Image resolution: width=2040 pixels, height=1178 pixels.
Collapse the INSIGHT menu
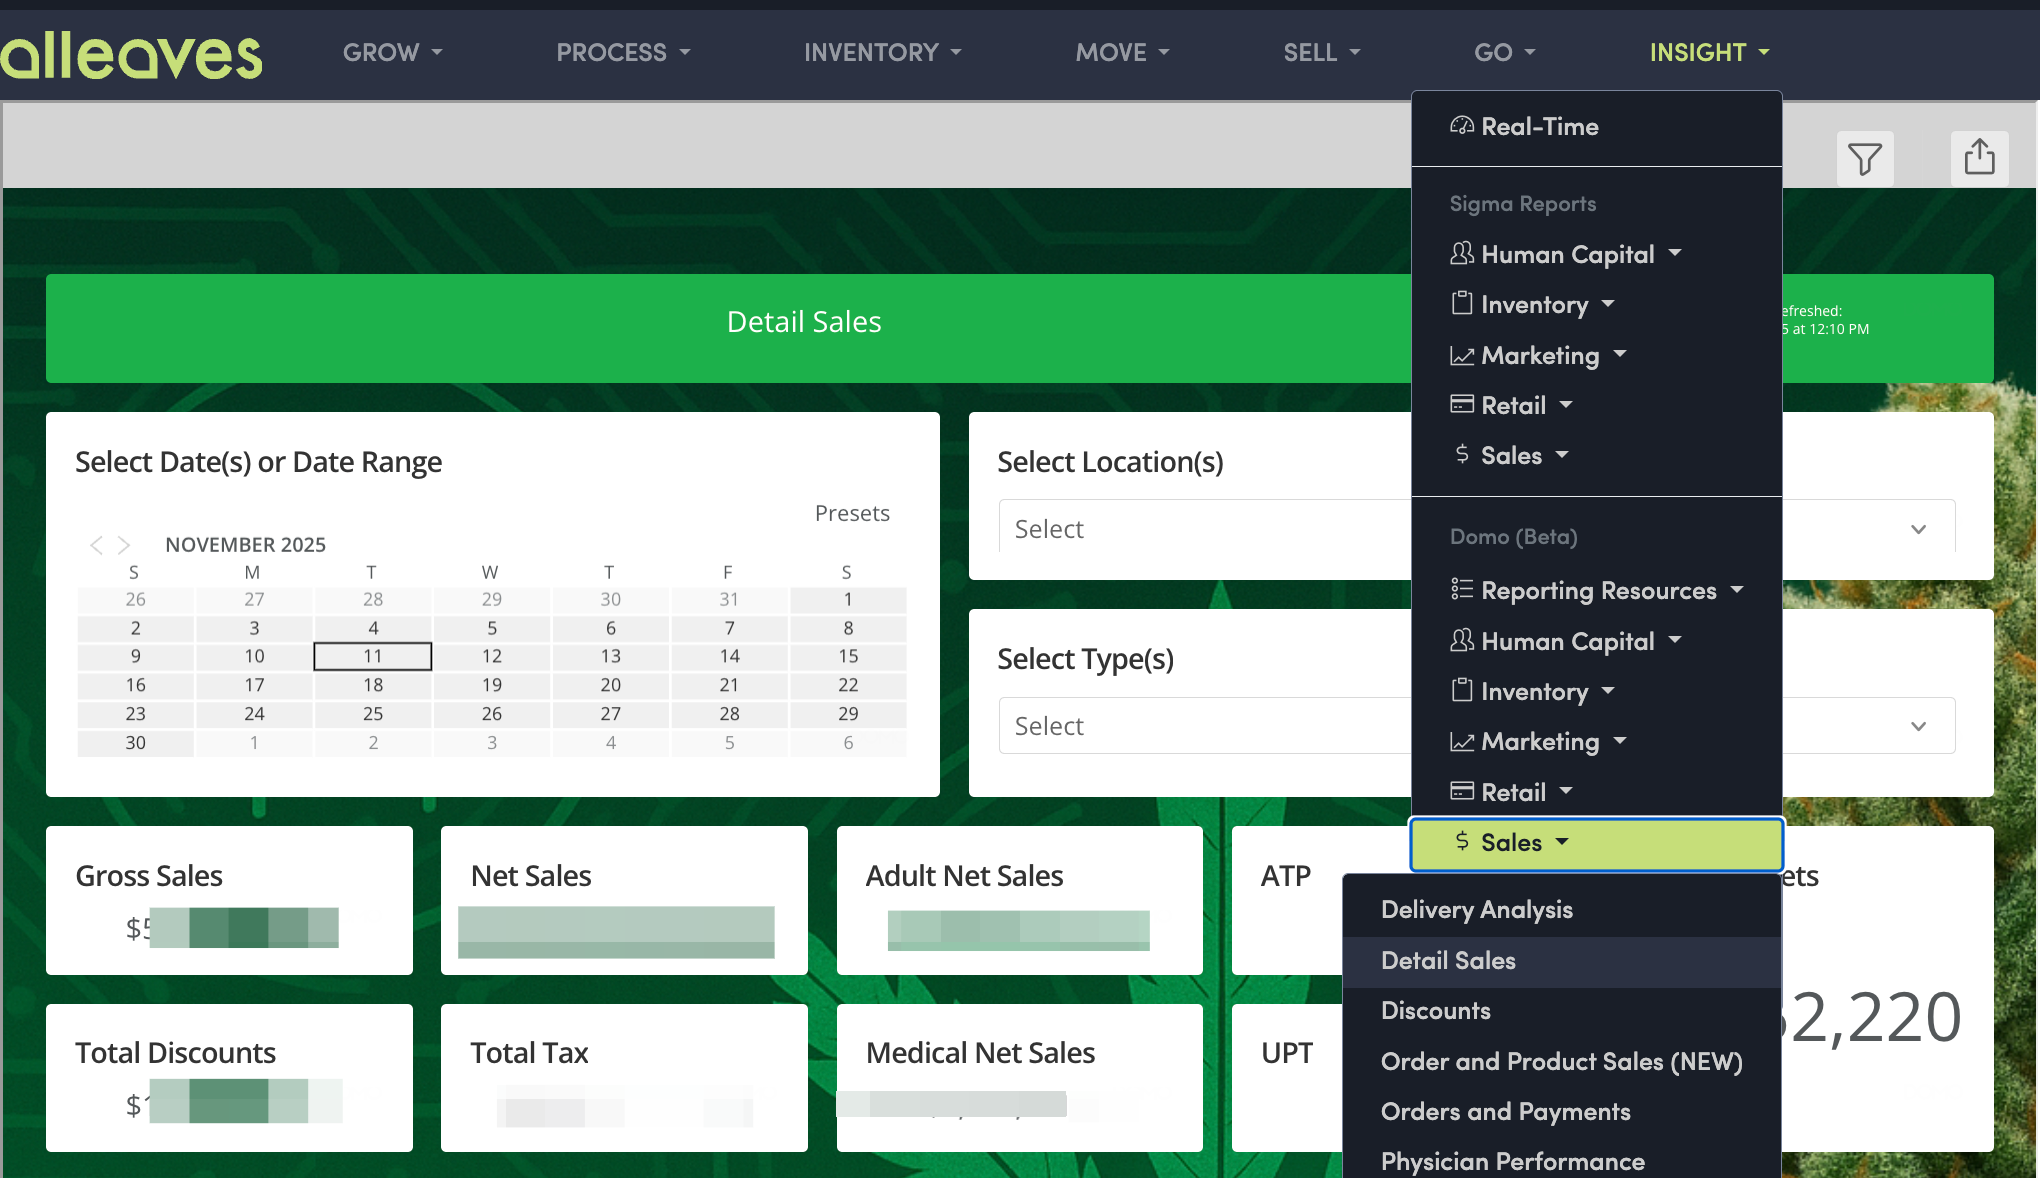coord(1709,52)
